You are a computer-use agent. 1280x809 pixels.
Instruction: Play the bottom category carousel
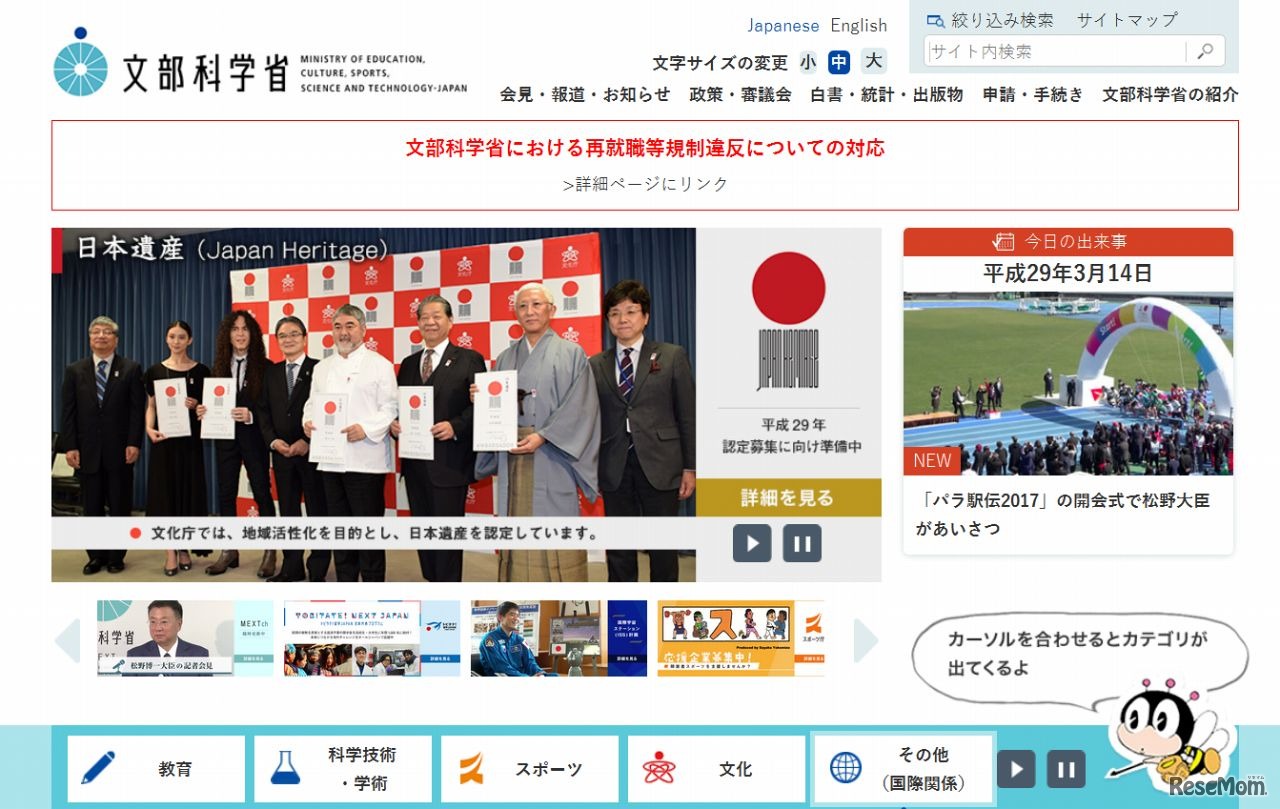[1016, 769]
